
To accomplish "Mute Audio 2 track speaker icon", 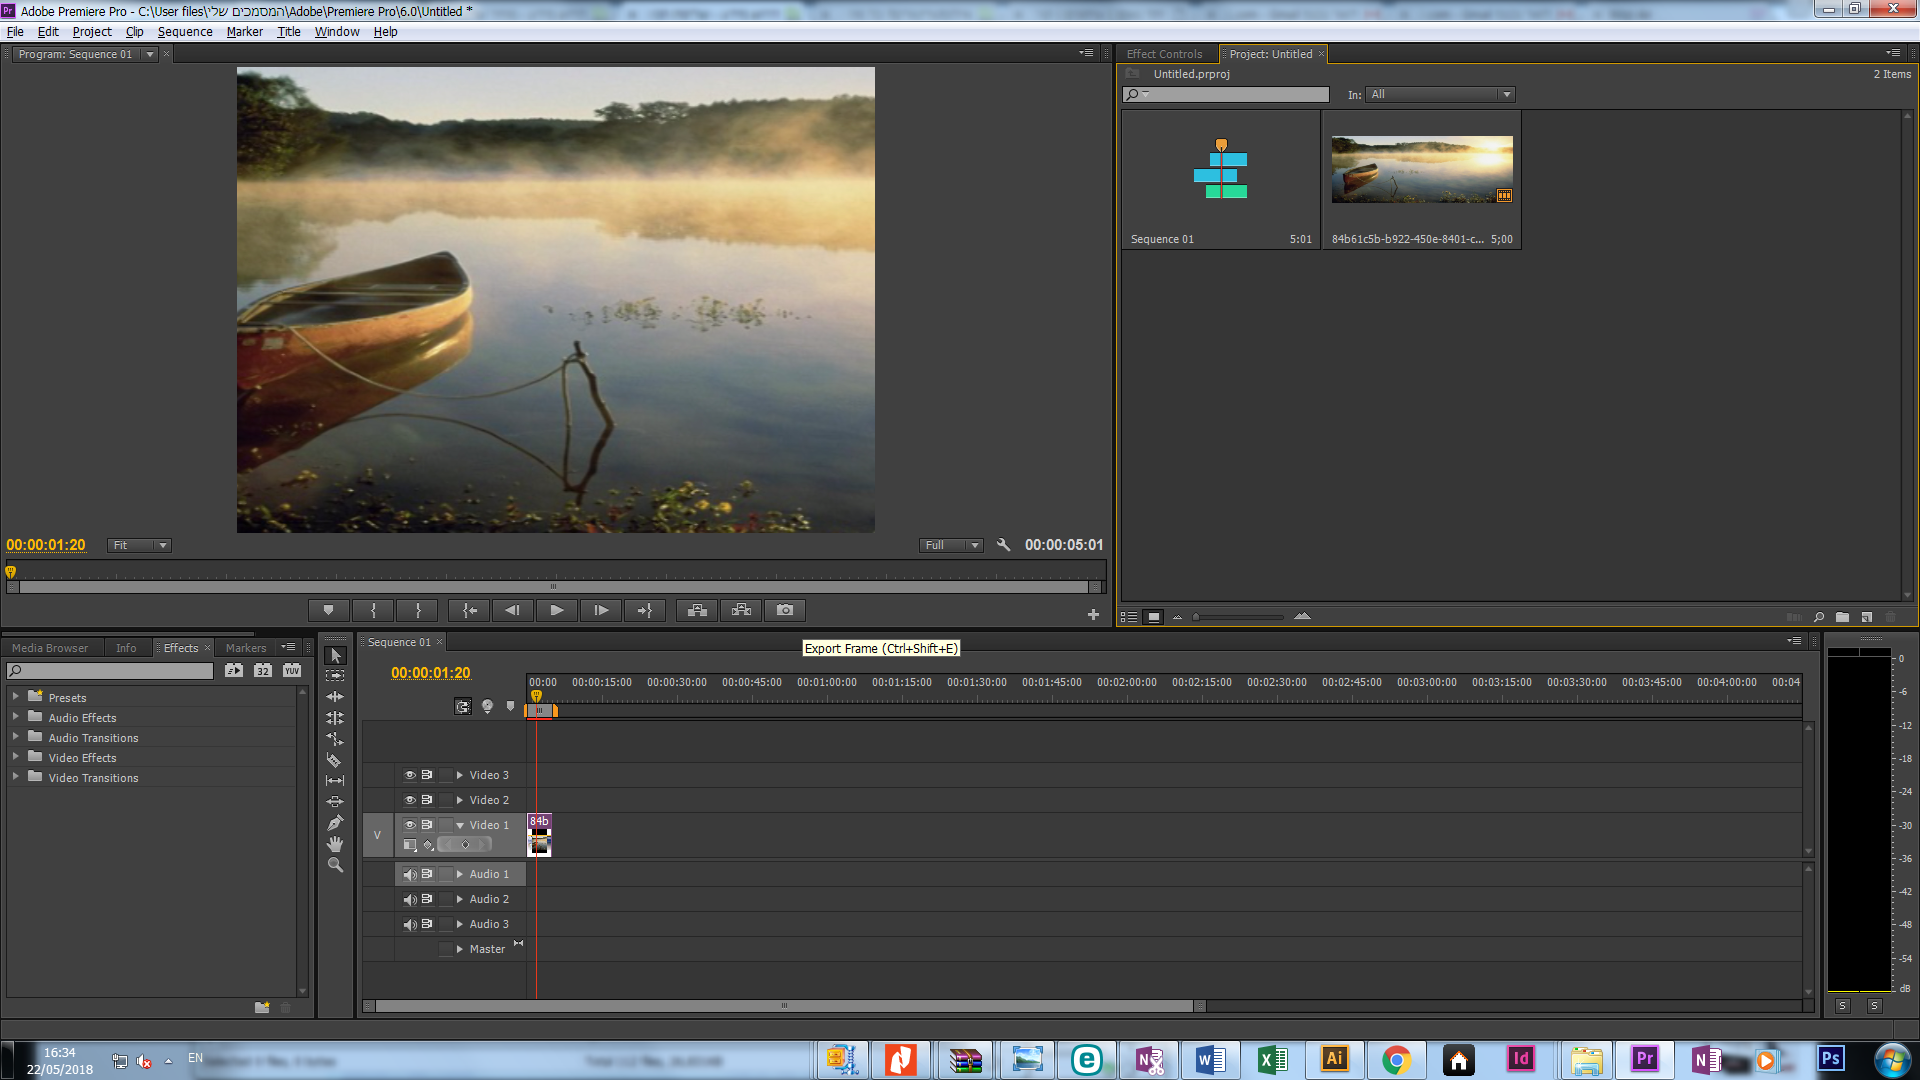I will [x=409, y=899].
